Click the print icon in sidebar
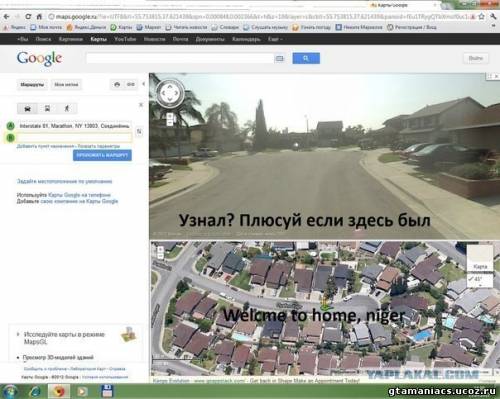 117,85
